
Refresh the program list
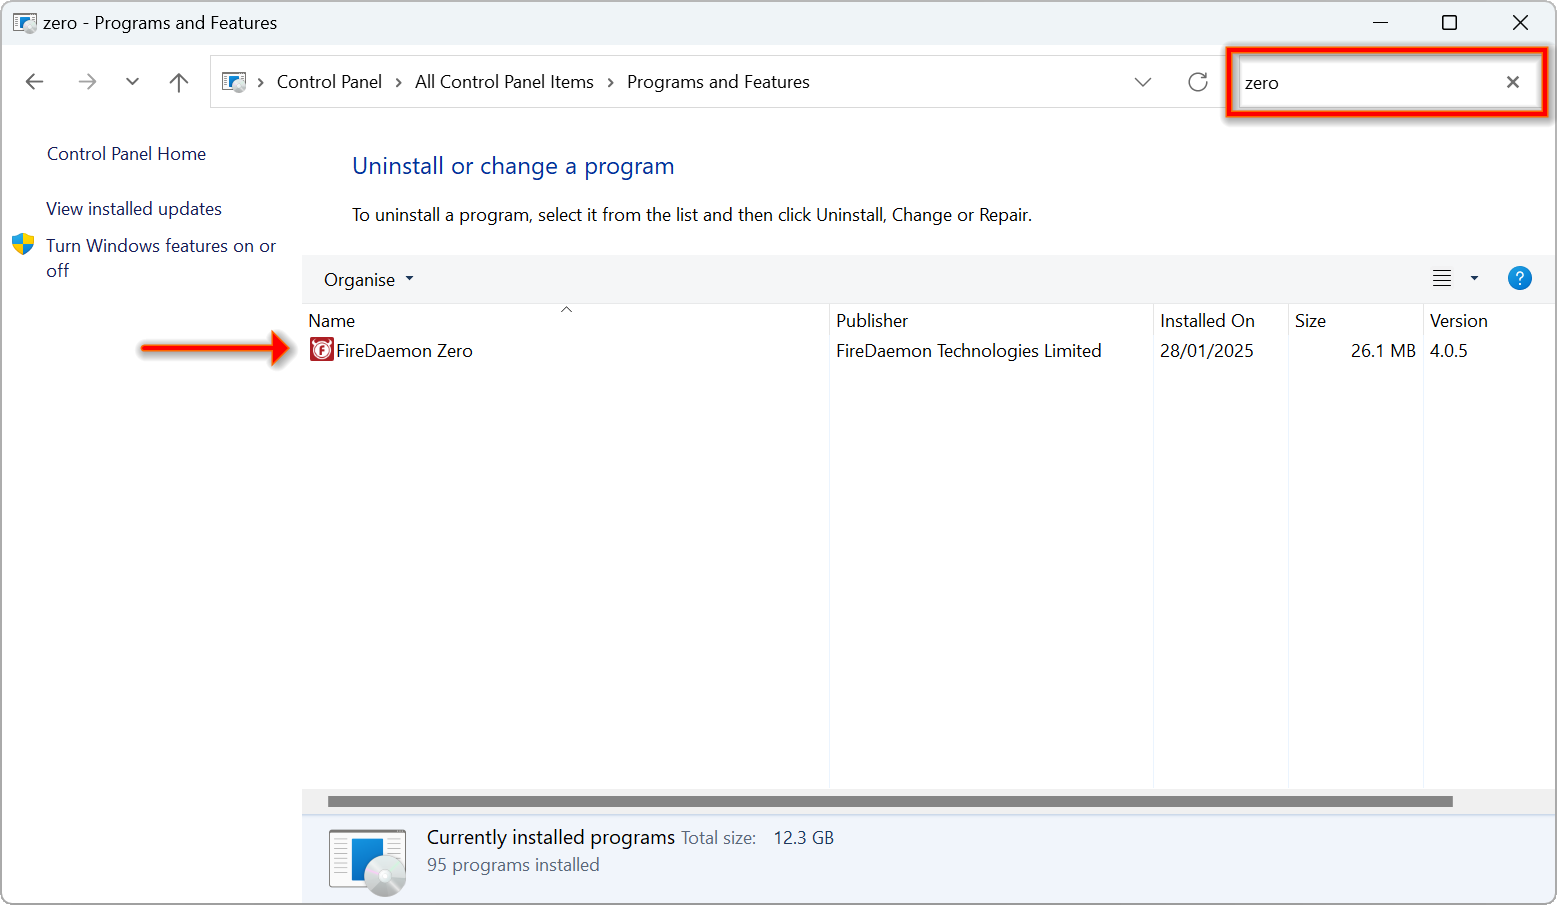click(x=1198, y=82)
